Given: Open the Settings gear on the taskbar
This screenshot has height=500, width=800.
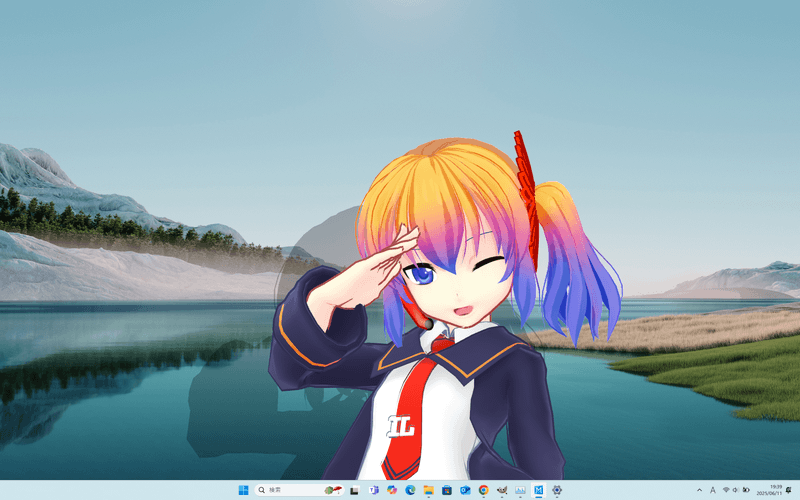Looking at the screenshot, I should 557,490.
